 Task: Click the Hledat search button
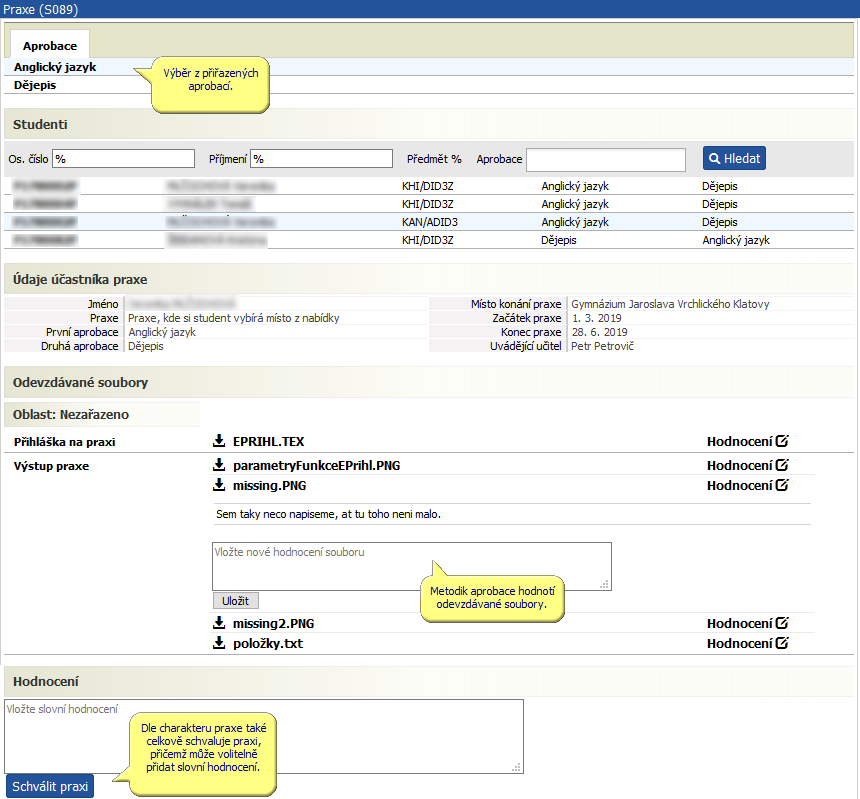point(734,158)
